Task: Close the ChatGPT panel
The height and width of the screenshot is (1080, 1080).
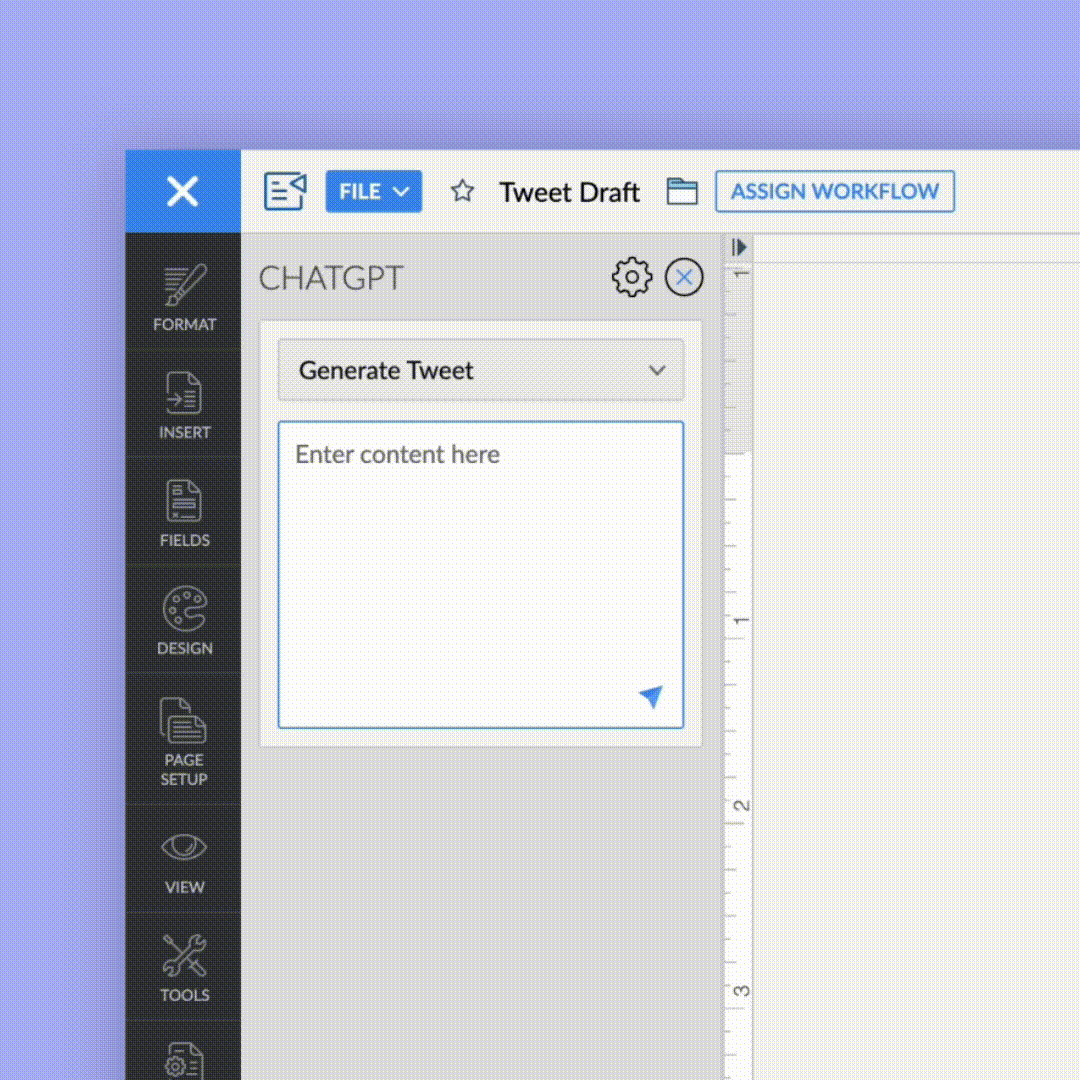Action: pos(684,278)
